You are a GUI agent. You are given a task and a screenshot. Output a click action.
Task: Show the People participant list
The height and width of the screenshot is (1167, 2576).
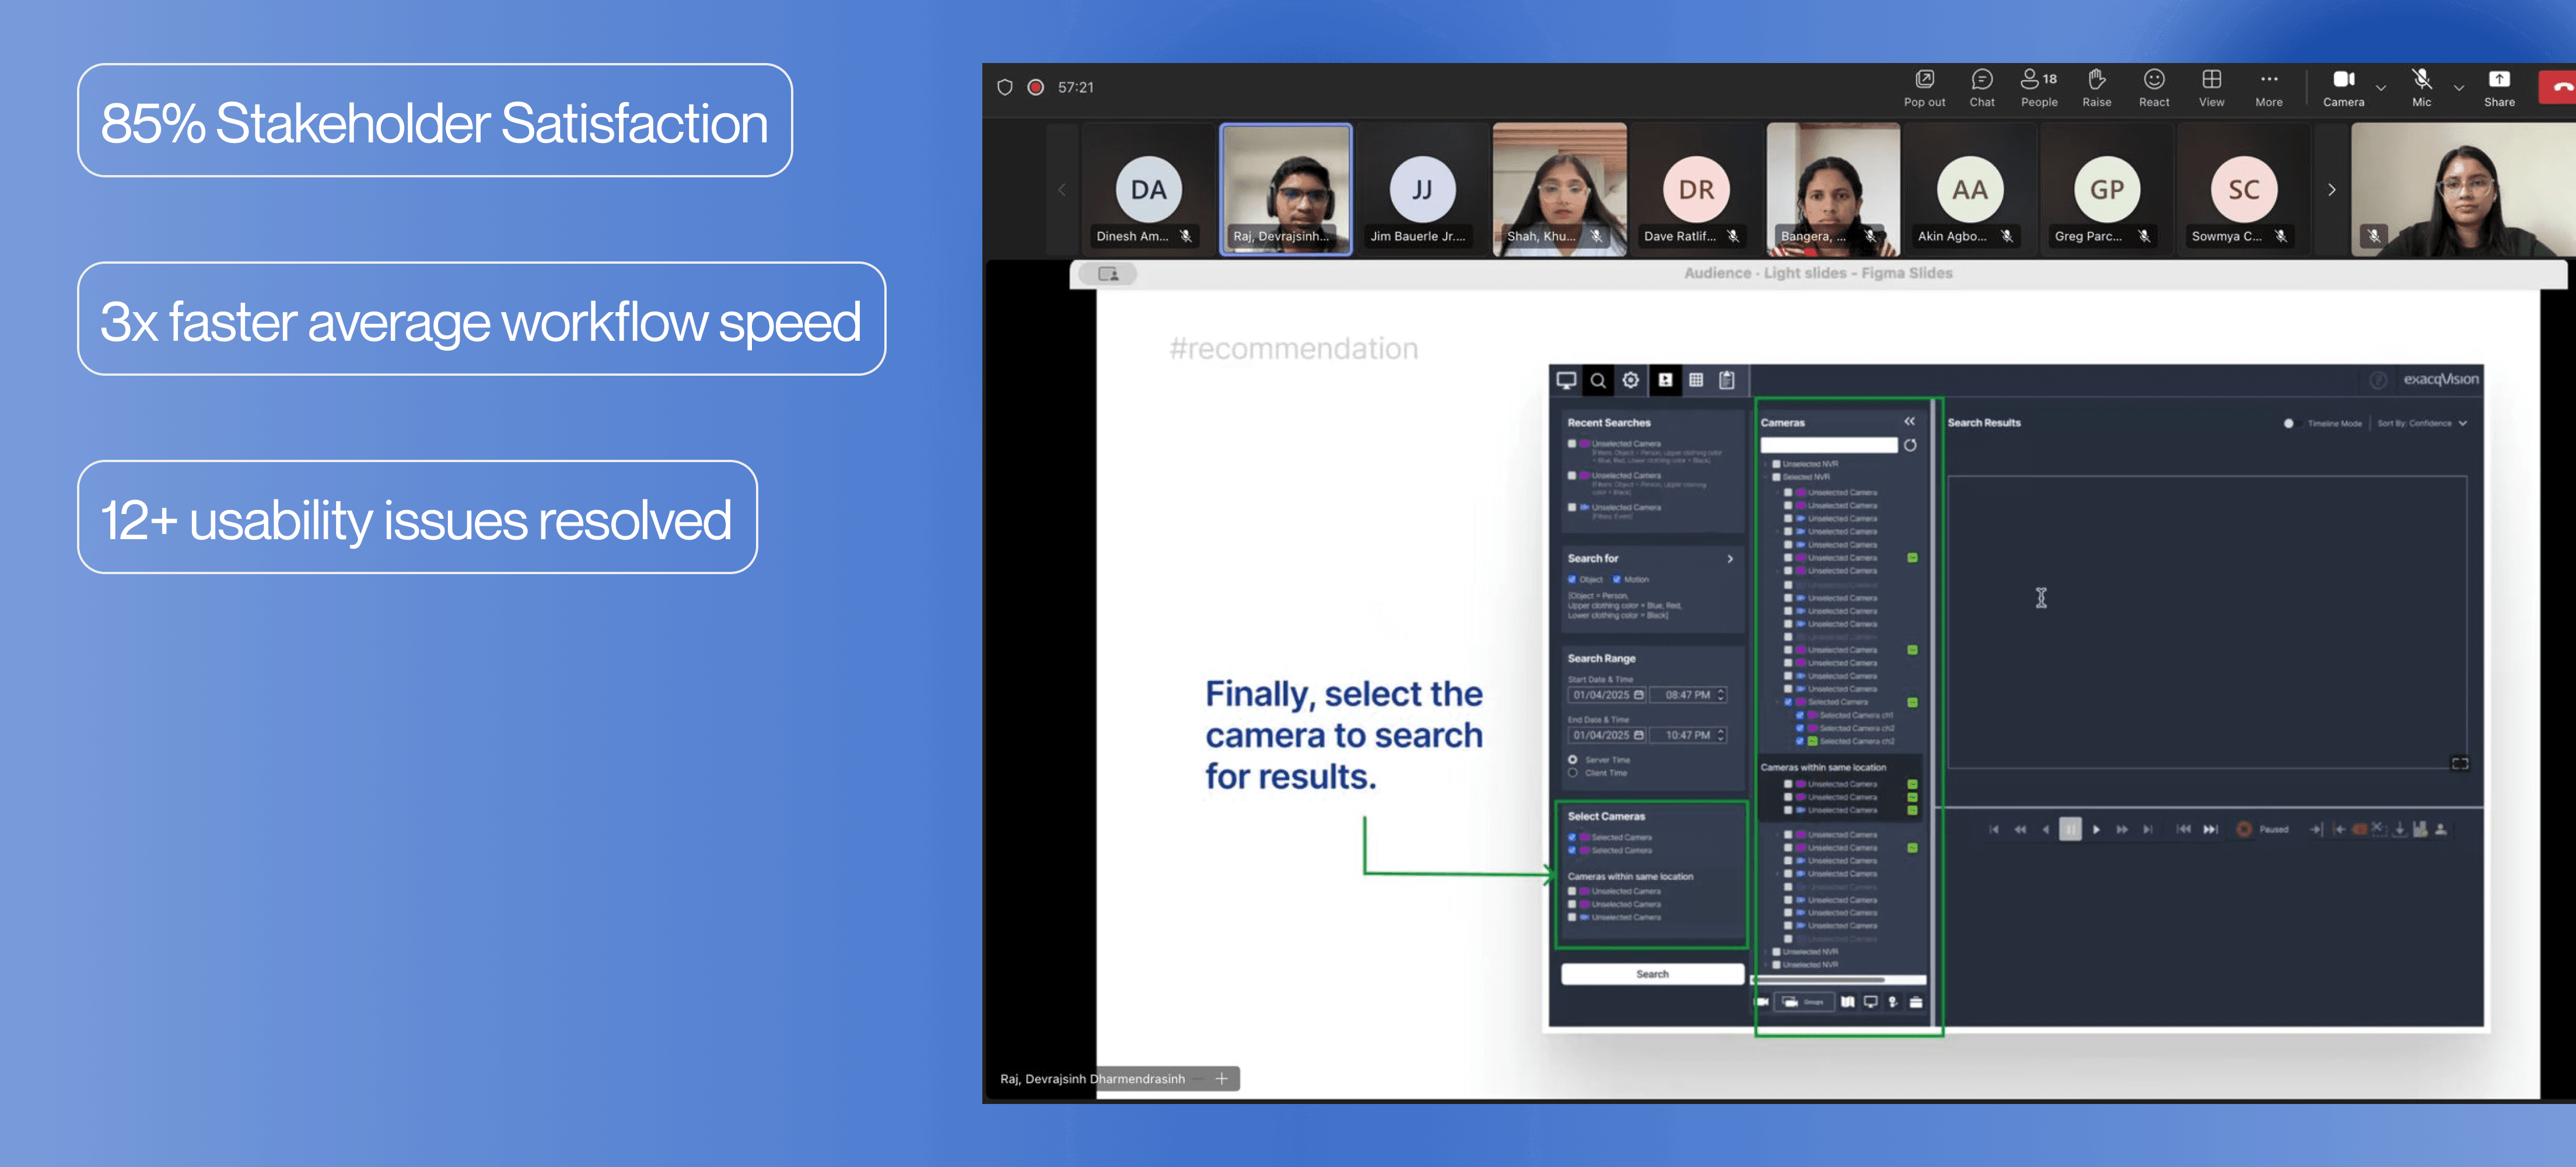(2038, 87)
